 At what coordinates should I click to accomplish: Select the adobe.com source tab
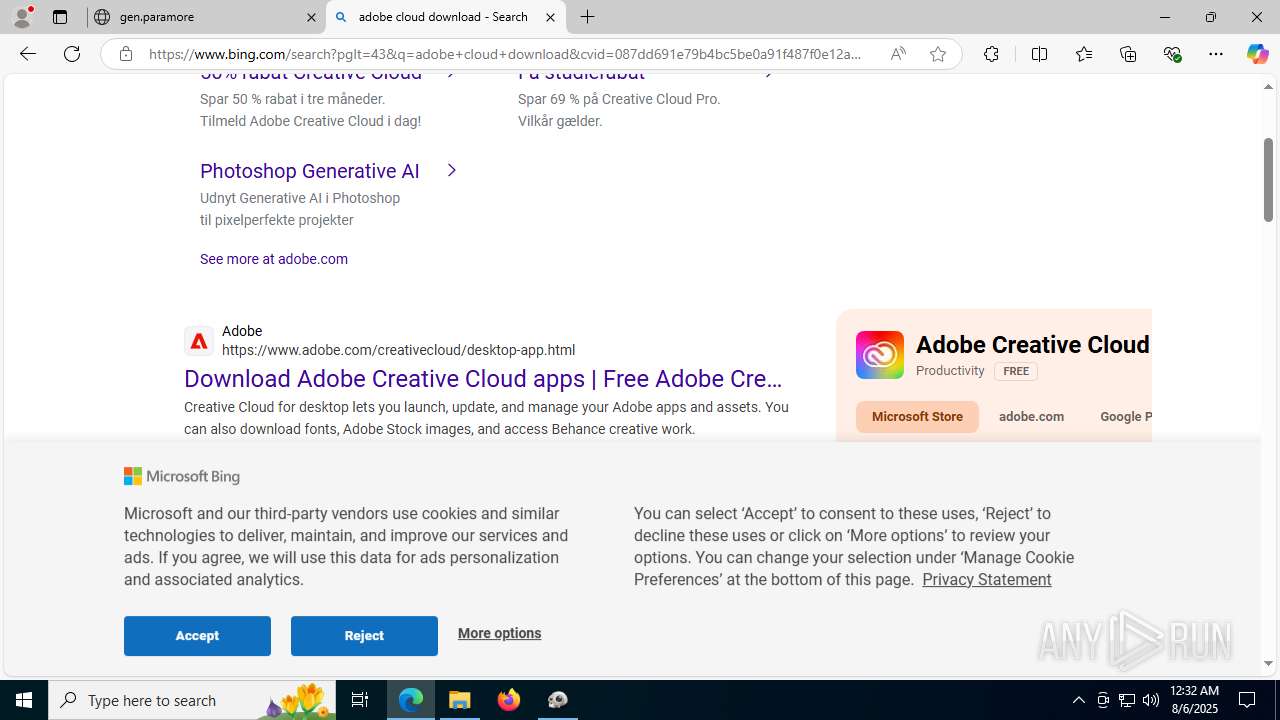coord(1031,417)
